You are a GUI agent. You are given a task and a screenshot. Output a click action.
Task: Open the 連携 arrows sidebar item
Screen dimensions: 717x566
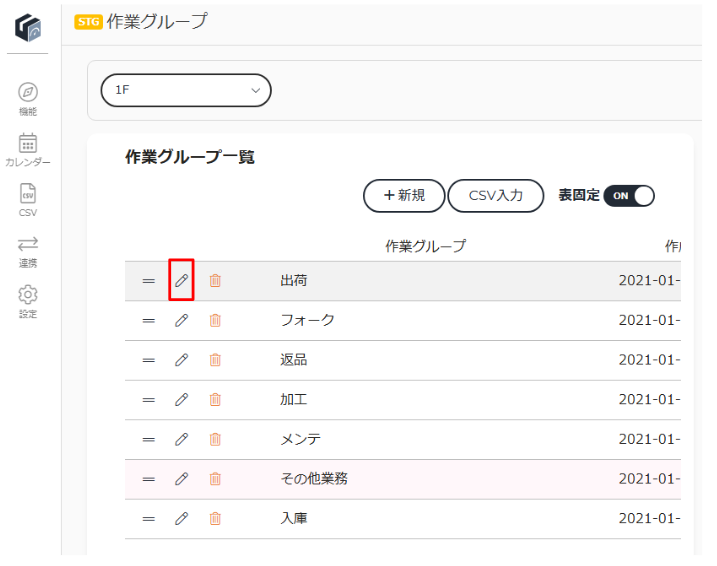coord(28,251)
